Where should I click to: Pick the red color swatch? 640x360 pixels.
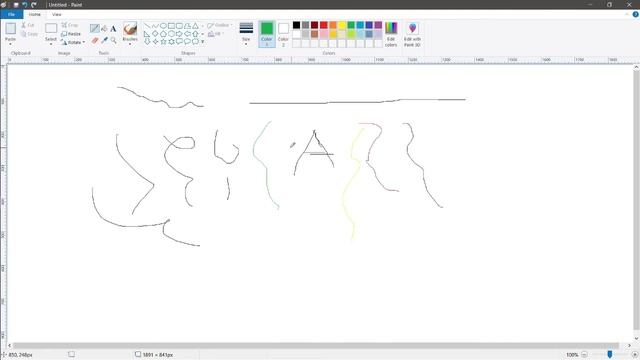pos(324,25)
